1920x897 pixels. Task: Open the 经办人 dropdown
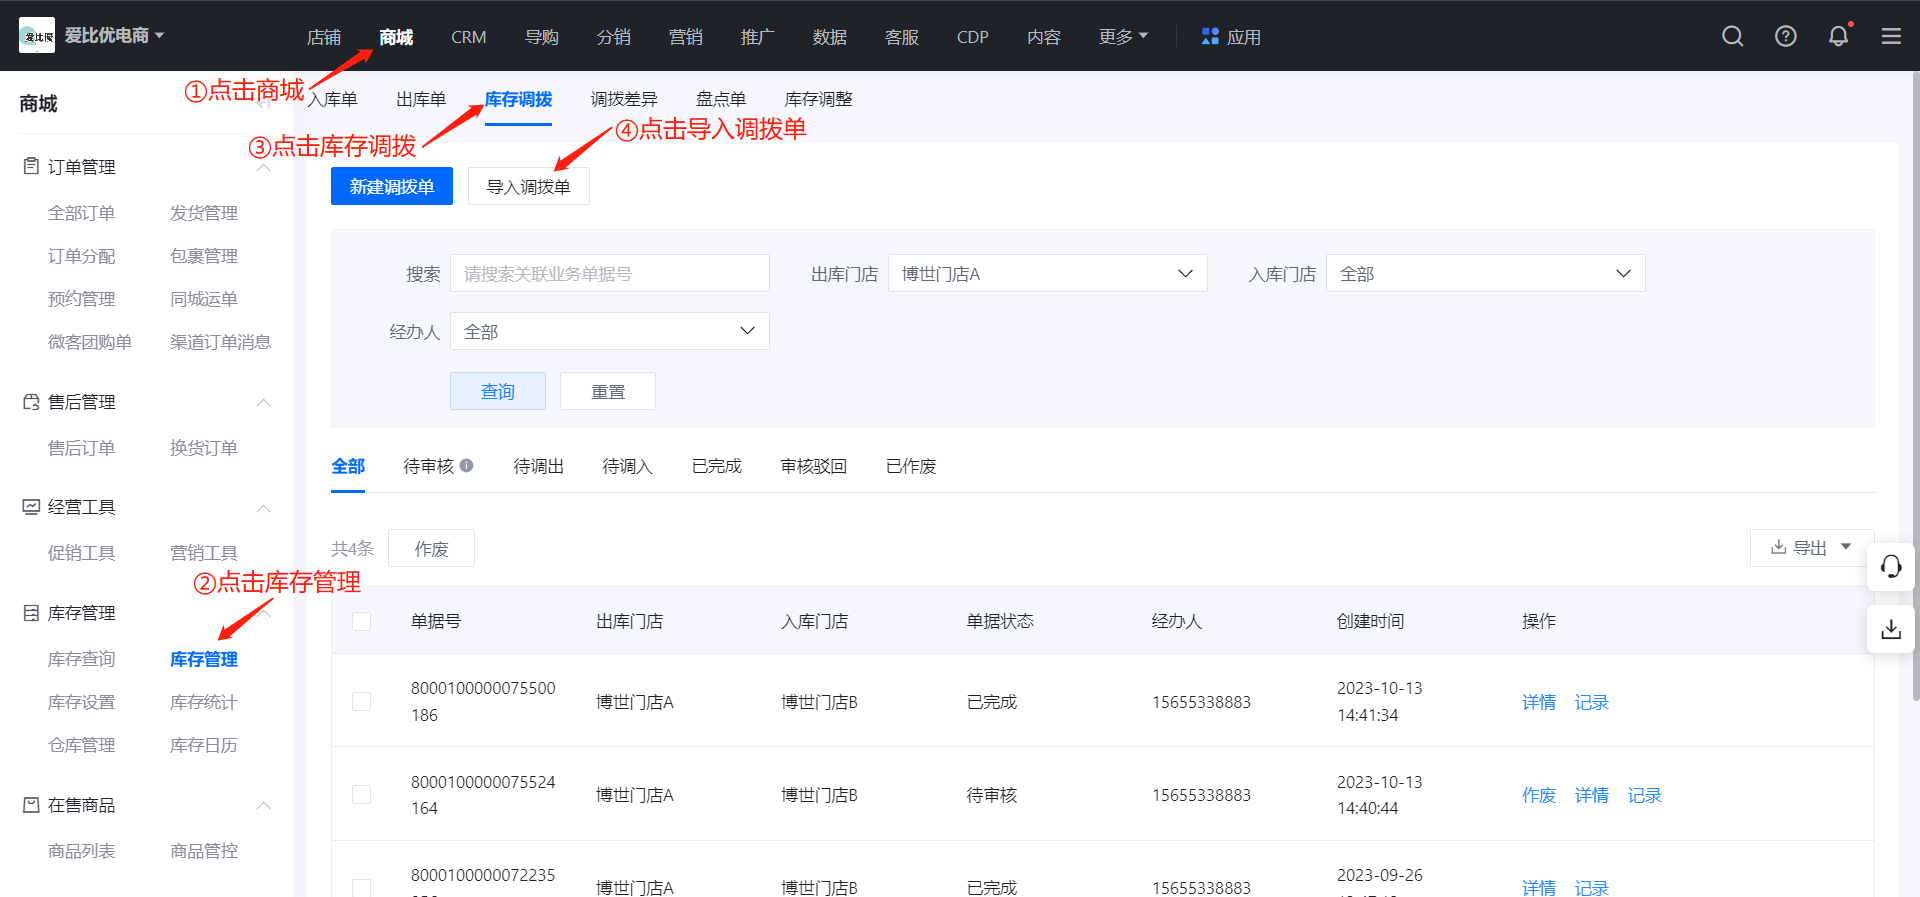pyautogui.click(x=609, y=331)
